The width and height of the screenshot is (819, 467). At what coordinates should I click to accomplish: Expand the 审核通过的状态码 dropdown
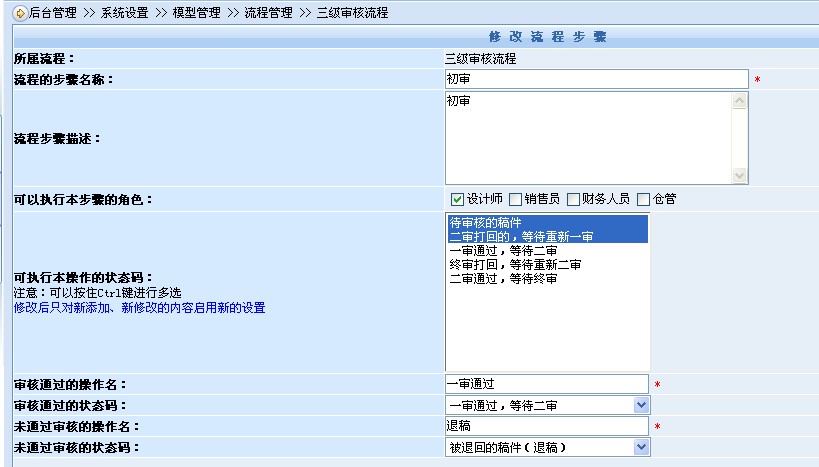(641, 405)
